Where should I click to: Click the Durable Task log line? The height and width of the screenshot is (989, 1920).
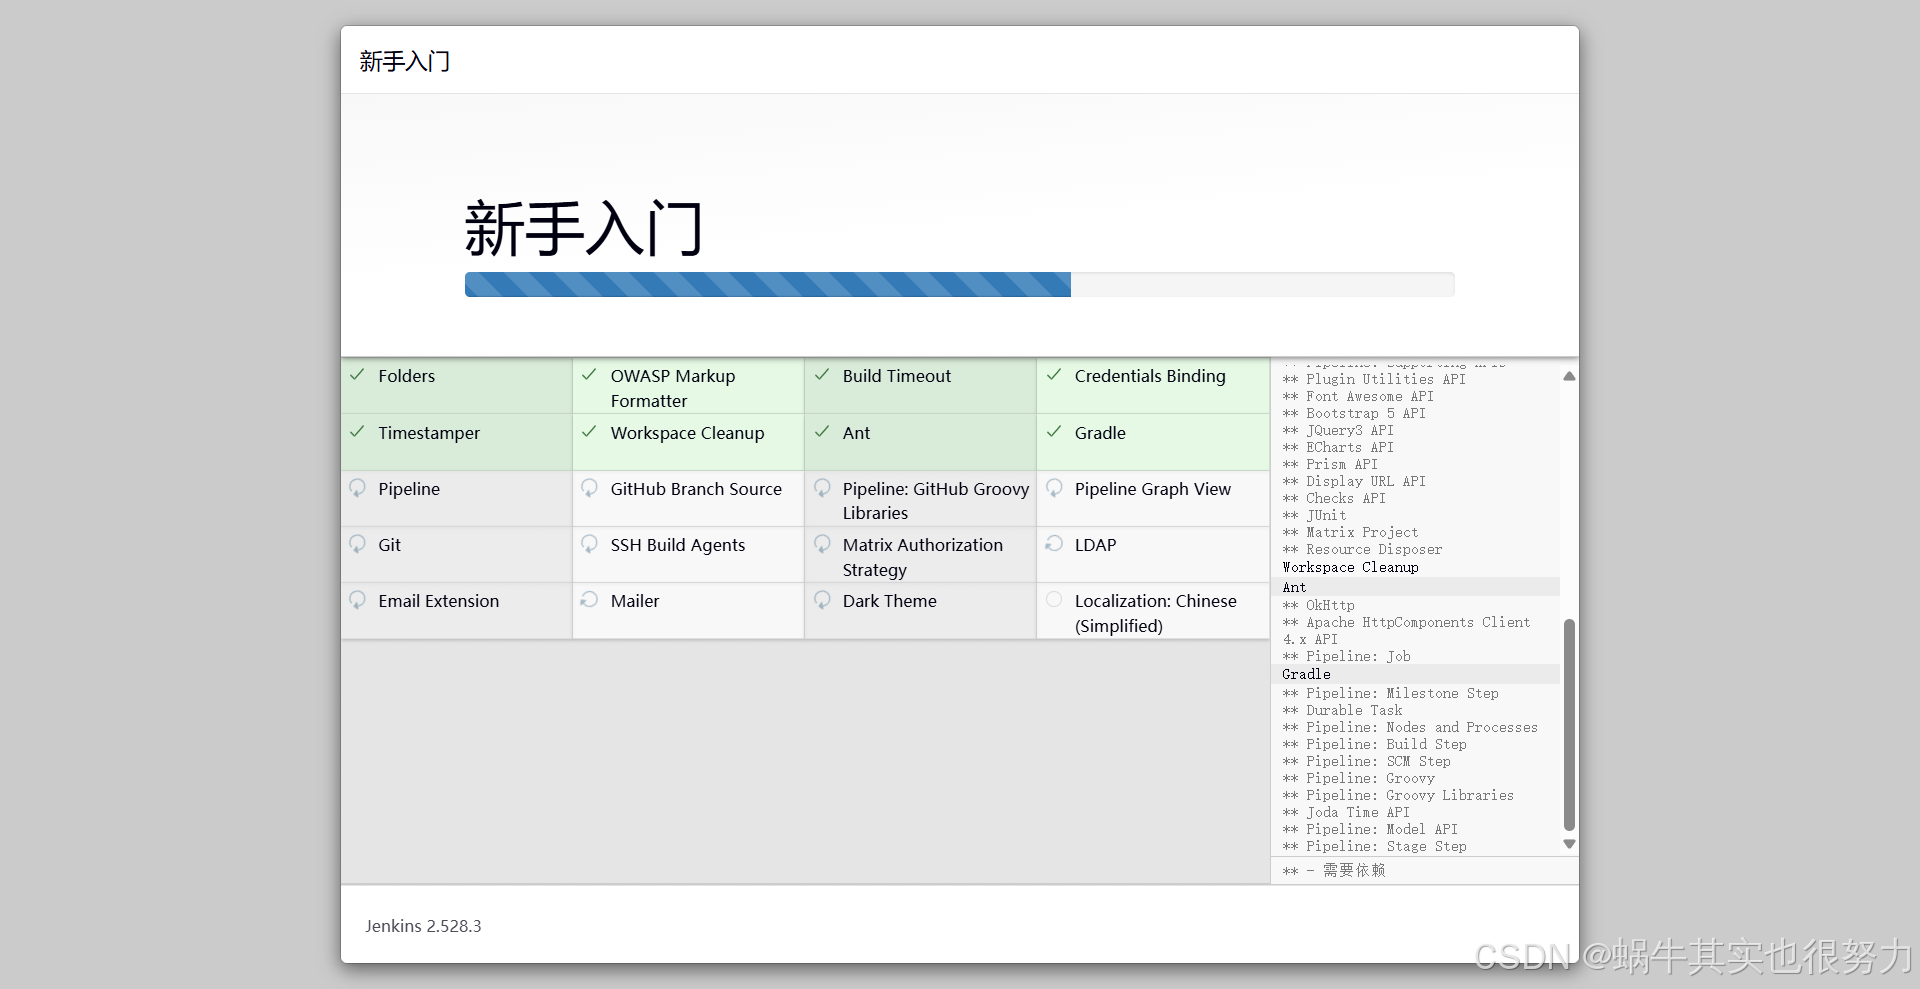point(1342,710)
